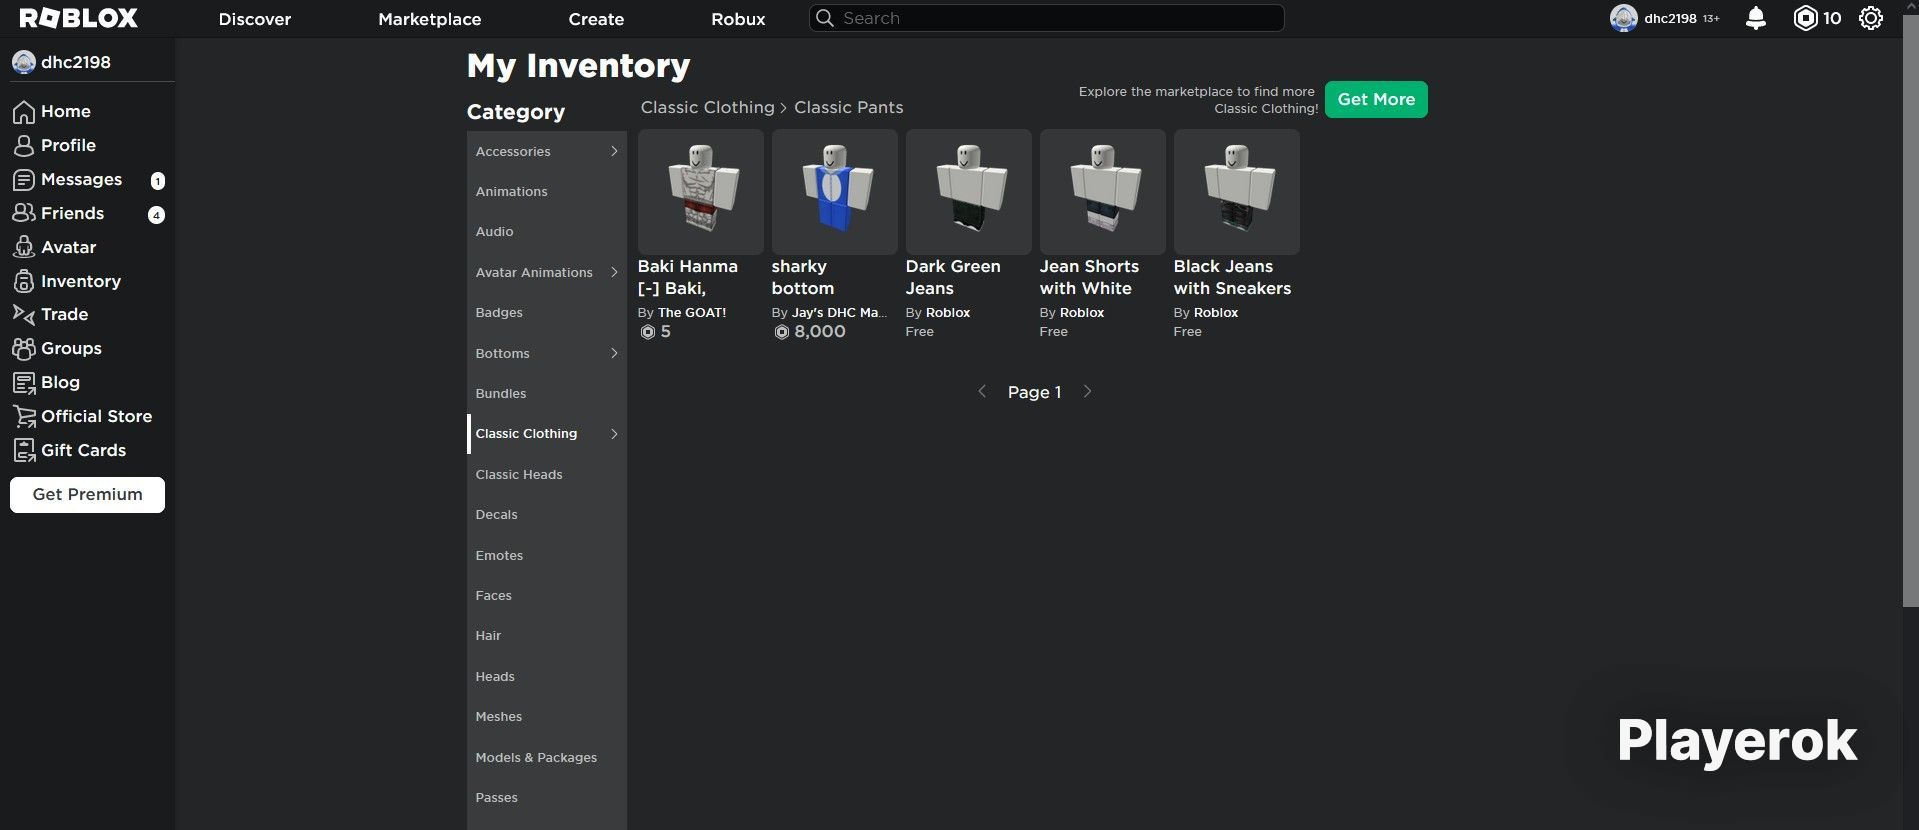Open the Black Jeans with Sneakers thumbnail

1237,191
